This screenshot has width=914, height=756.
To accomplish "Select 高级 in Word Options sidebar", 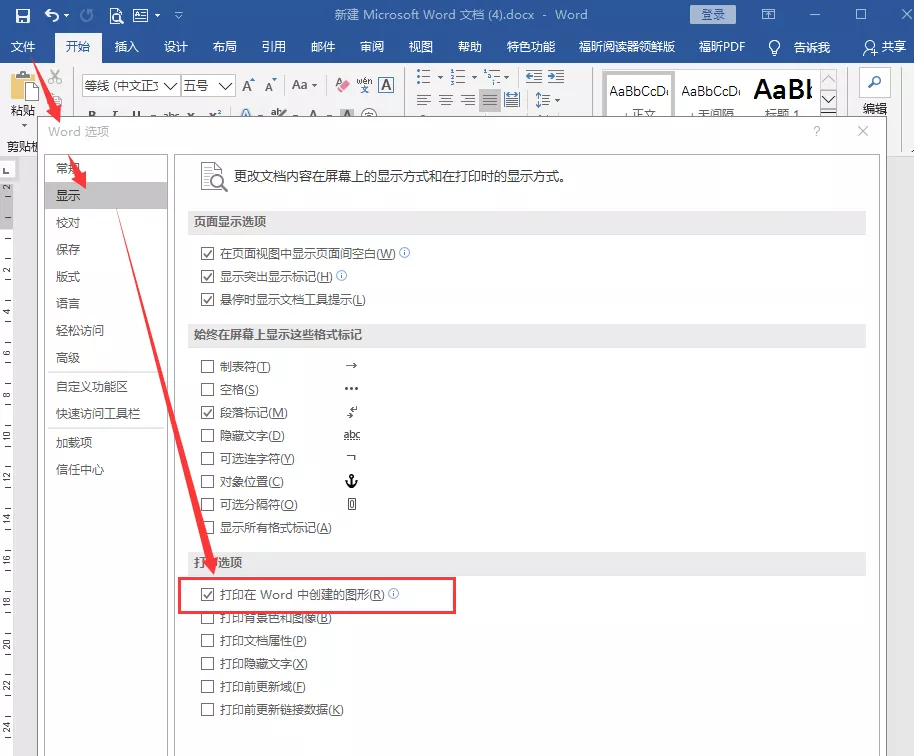I will [106, 358].
